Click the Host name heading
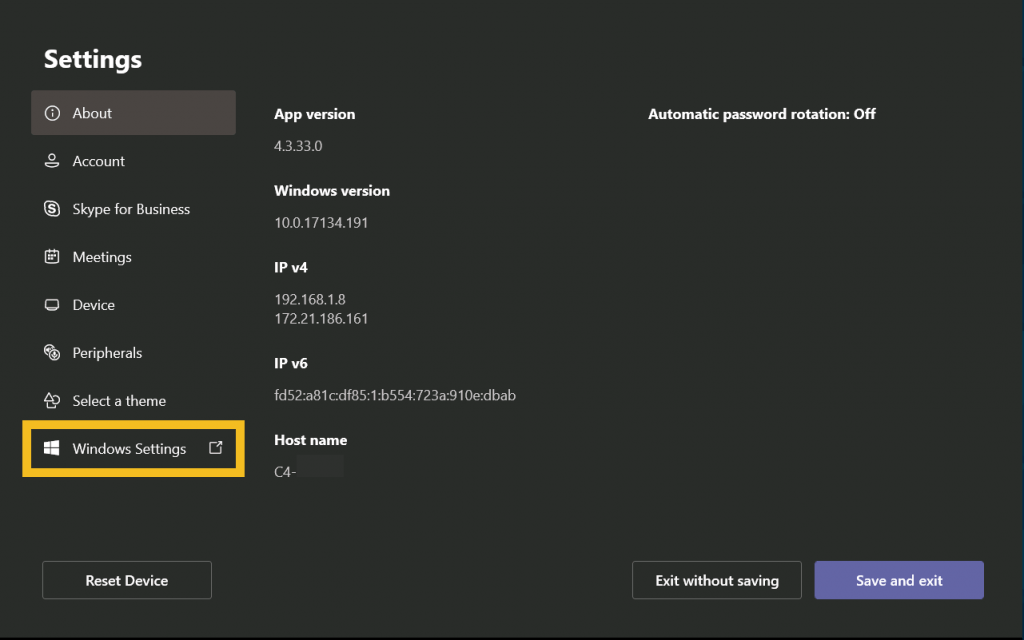This screenshot has height=640, width=1024. (310, 440)
